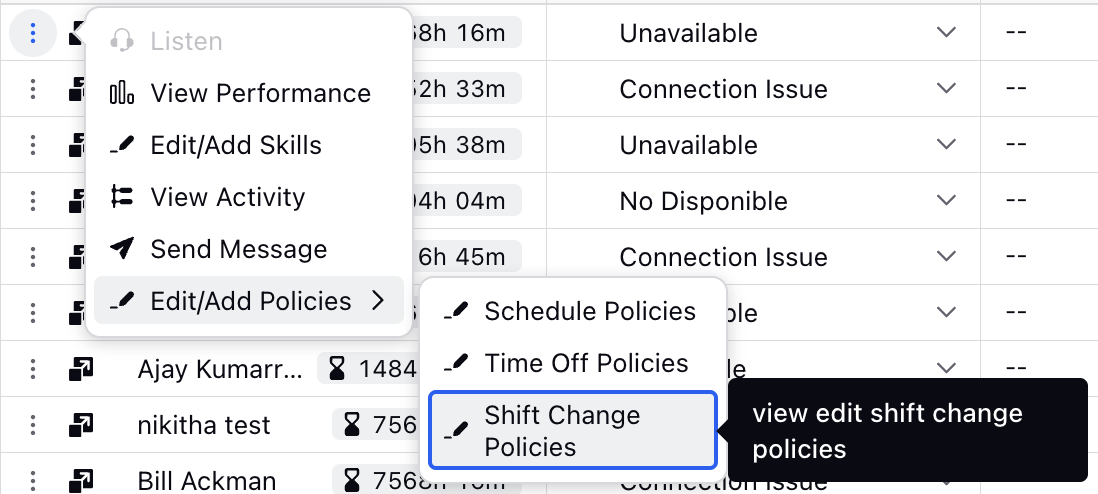Open three-dot menu for nikitha test row

[33, 425]
